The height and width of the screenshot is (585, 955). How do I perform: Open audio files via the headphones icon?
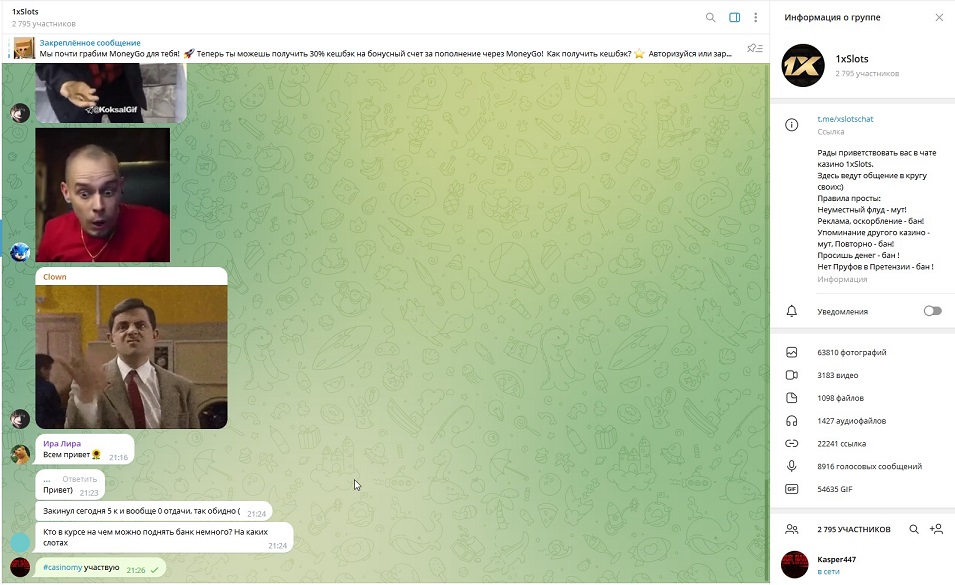tap(791, 421)
